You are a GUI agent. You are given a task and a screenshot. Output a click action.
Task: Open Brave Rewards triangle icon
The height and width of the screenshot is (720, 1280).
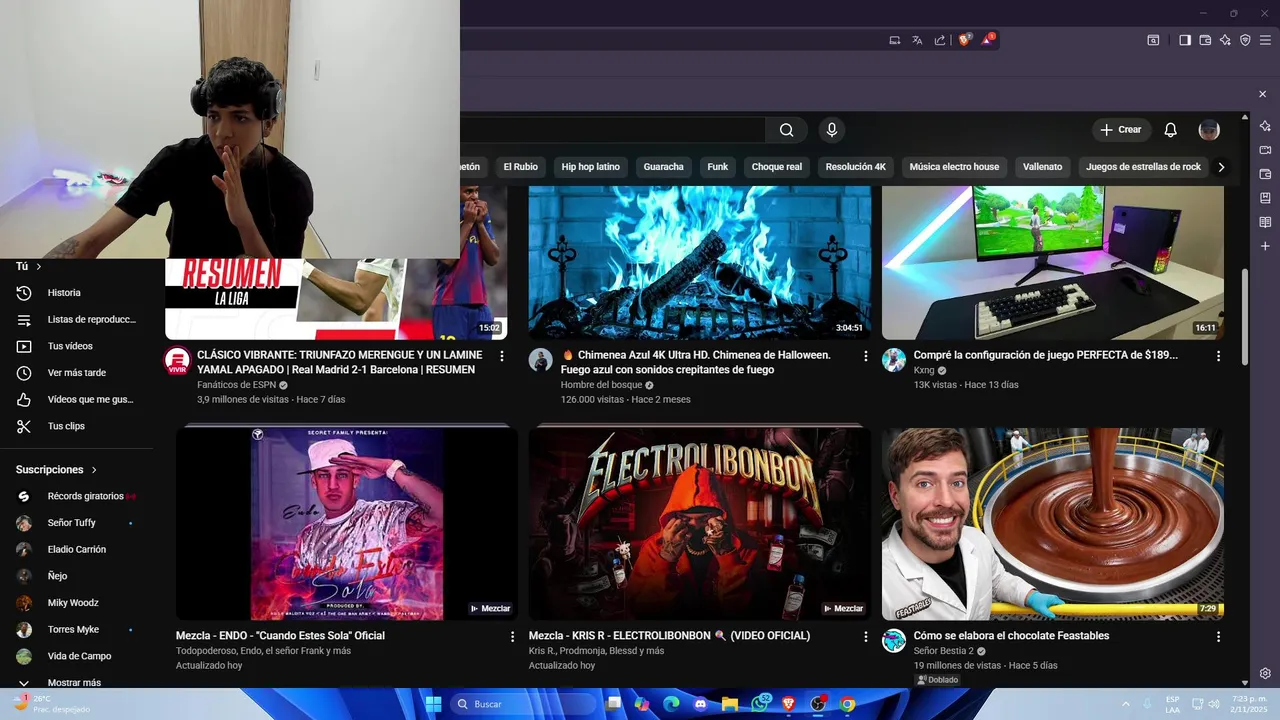coord(988,40)
